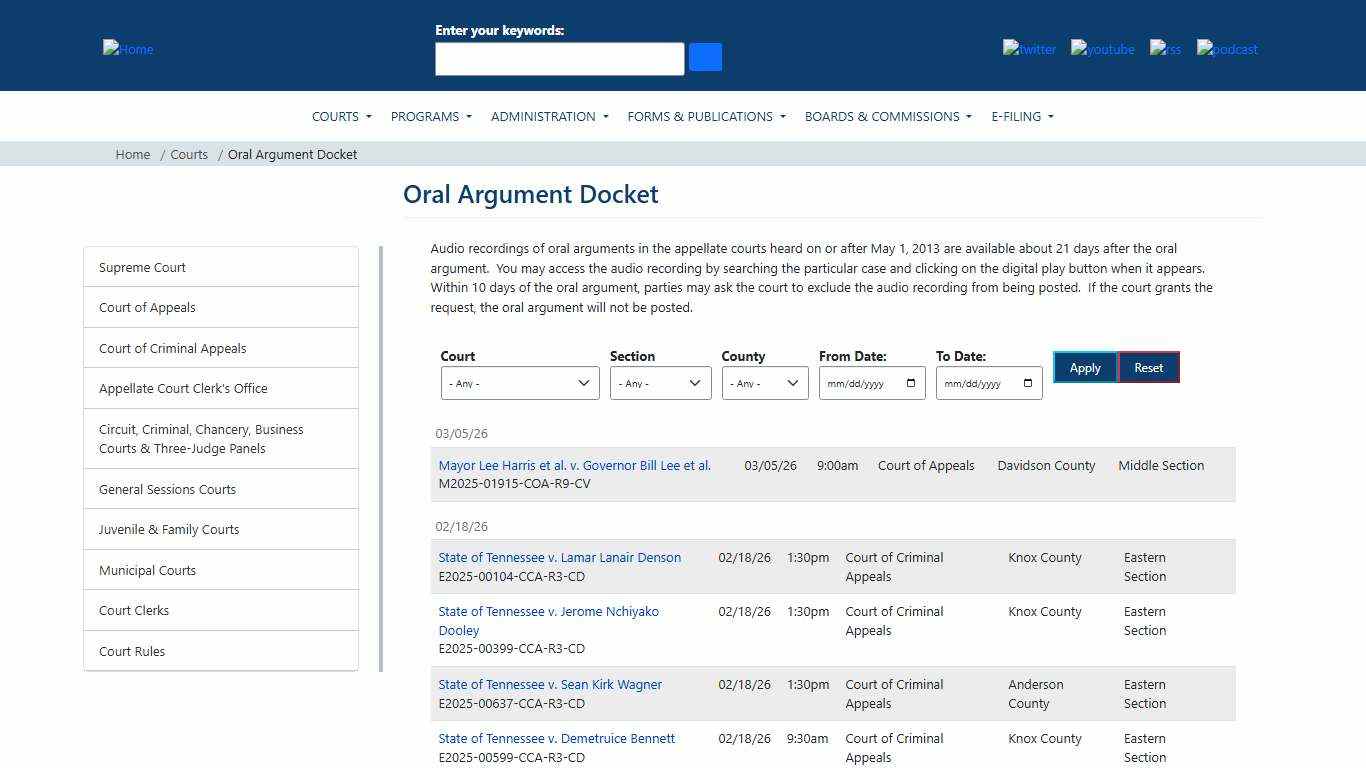Click the Reset filter button
Viewport: 1366px width, 768px height.
[x=1148, y=367]
